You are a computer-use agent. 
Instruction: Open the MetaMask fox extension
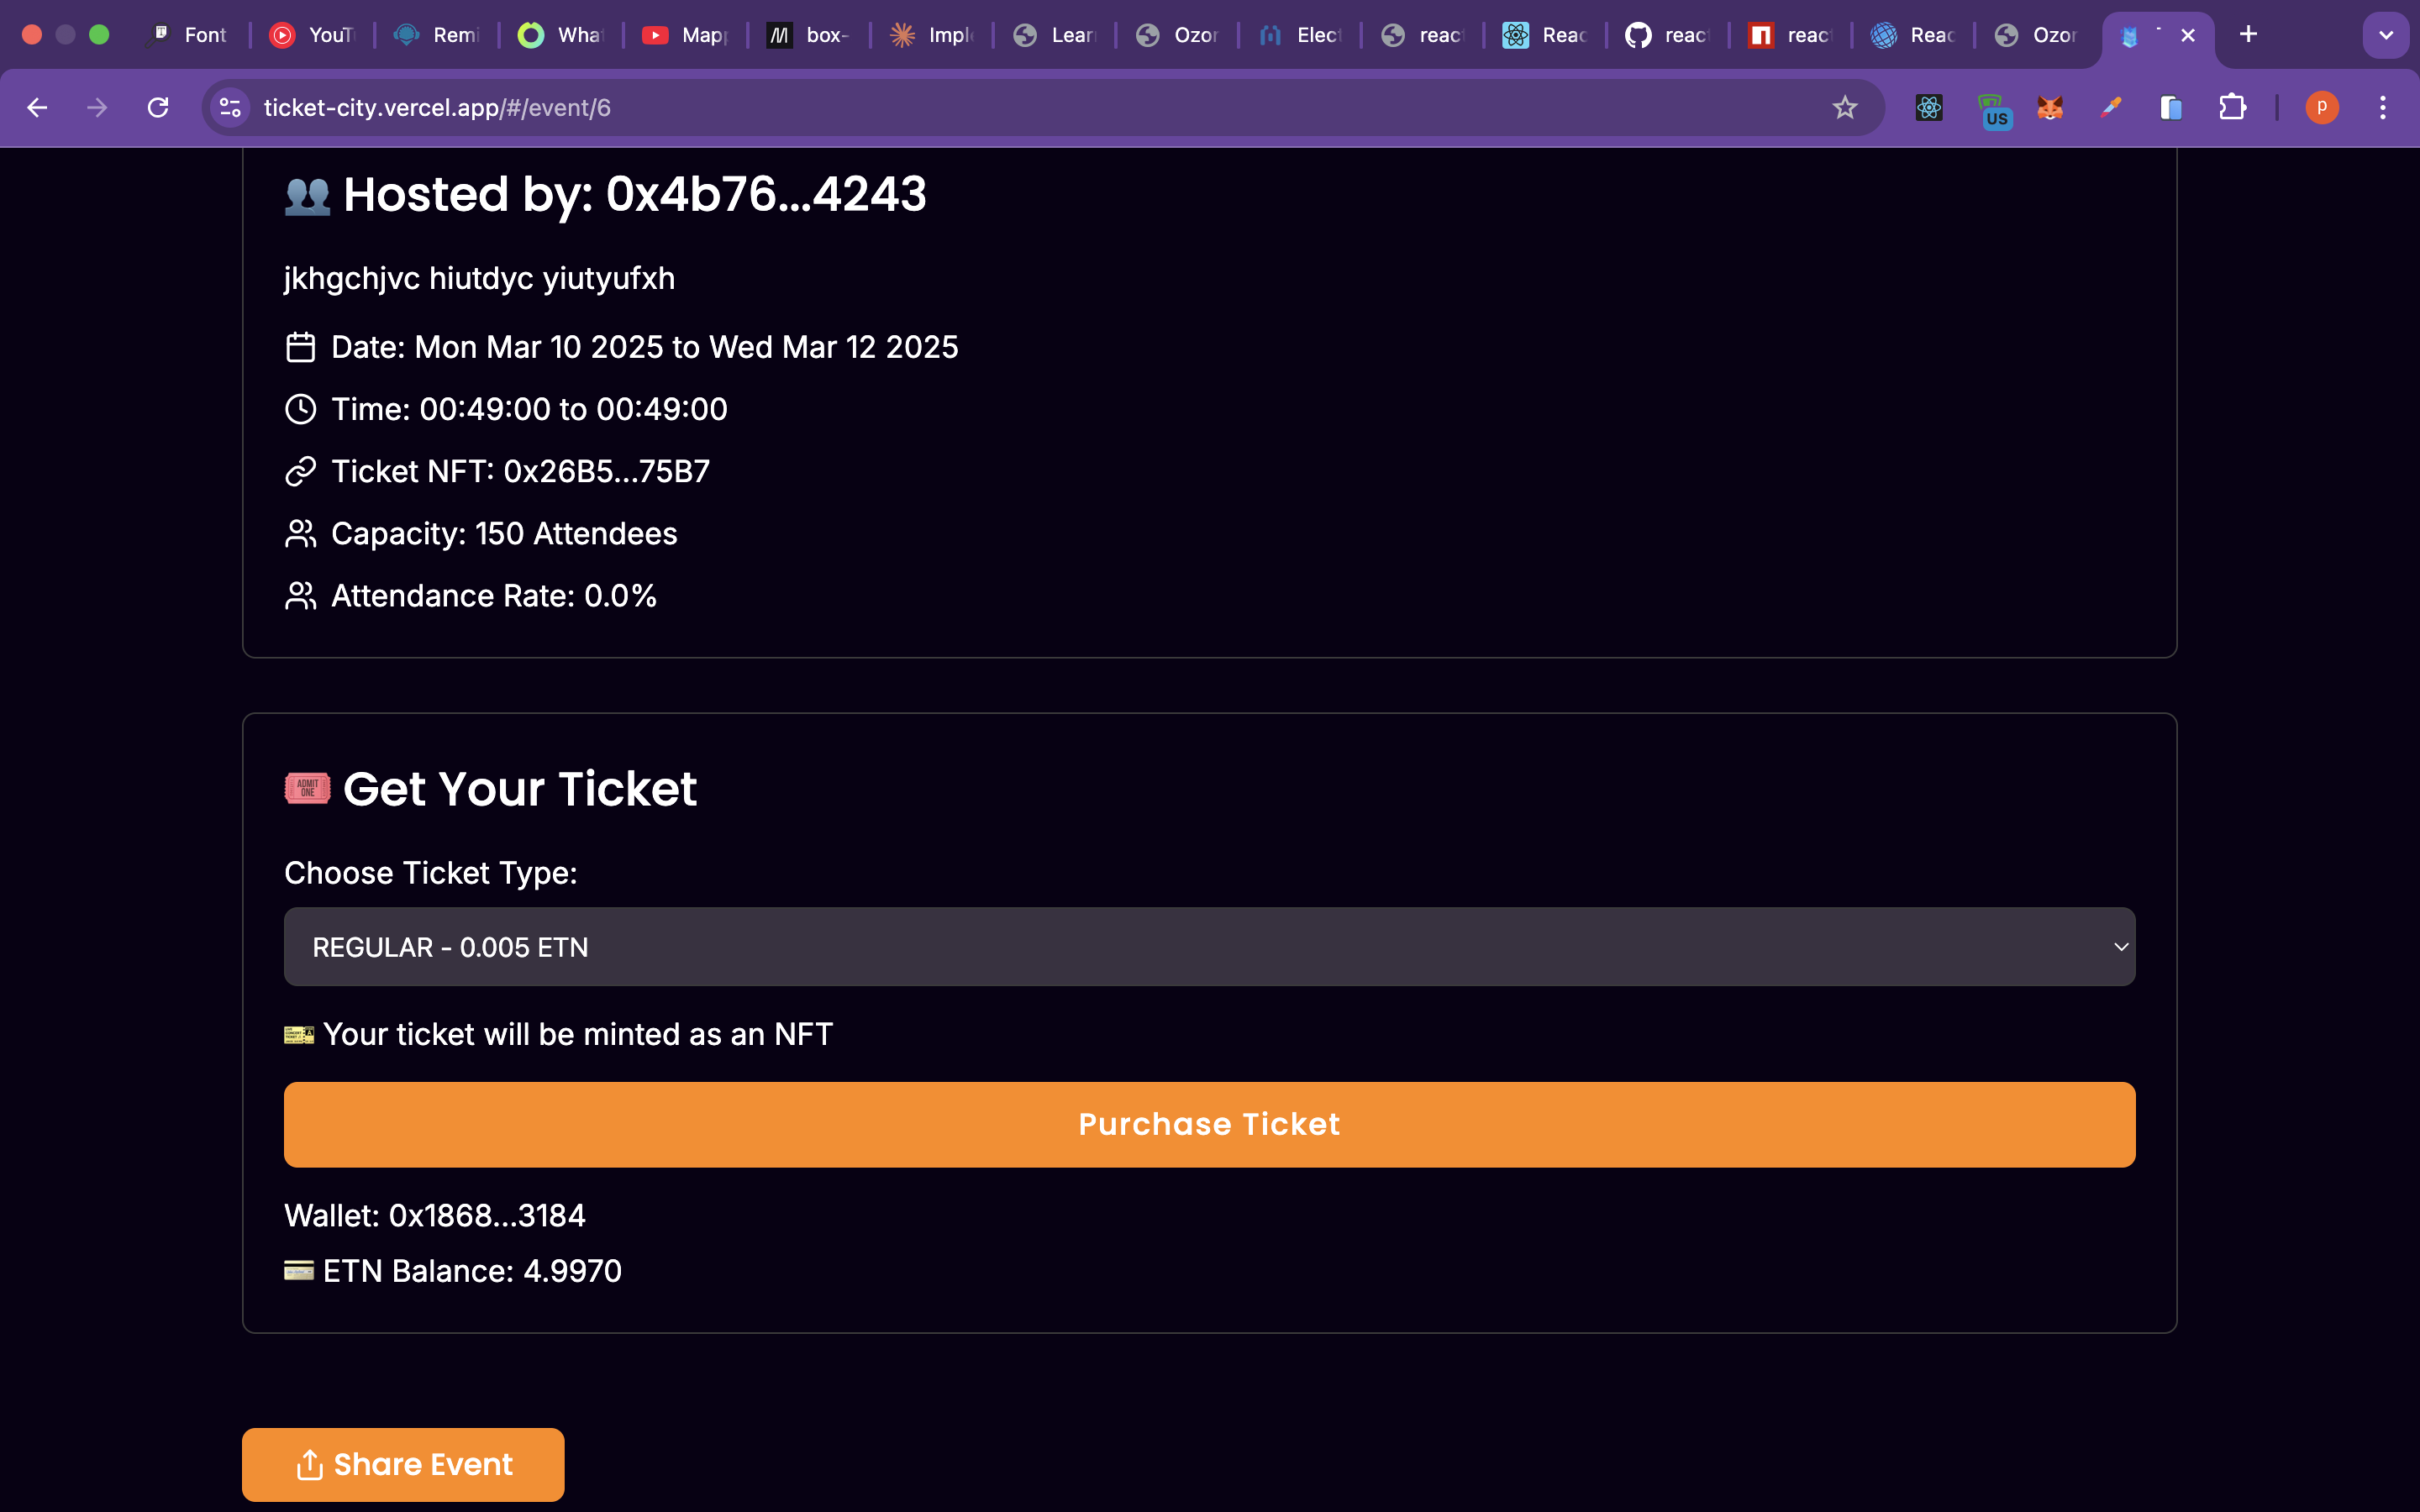pos(2050,108)
